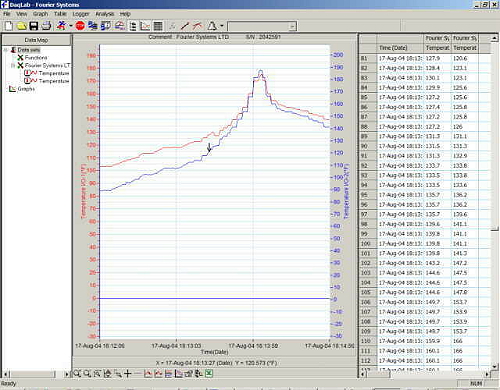500x390 pixels.
Task: Click the plus Add cursor icon
Action: 128,374
